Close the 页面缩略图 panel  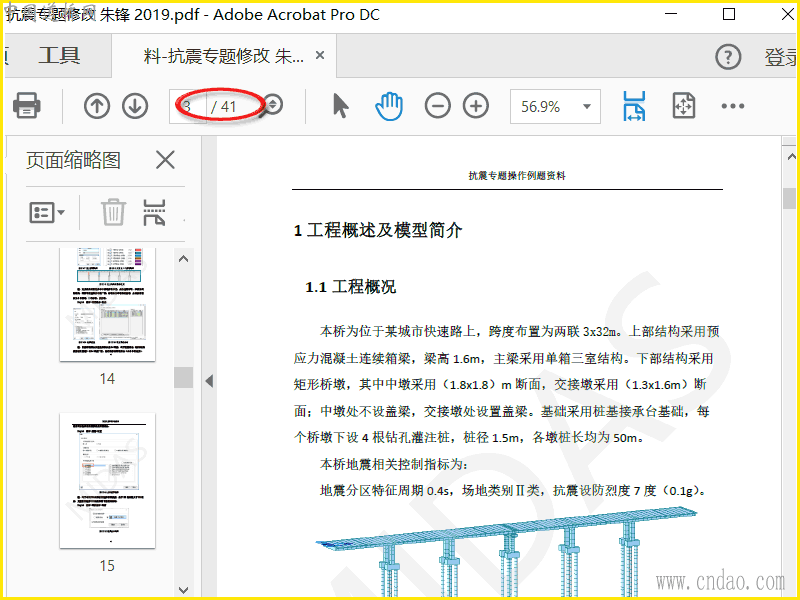(165, 160)
